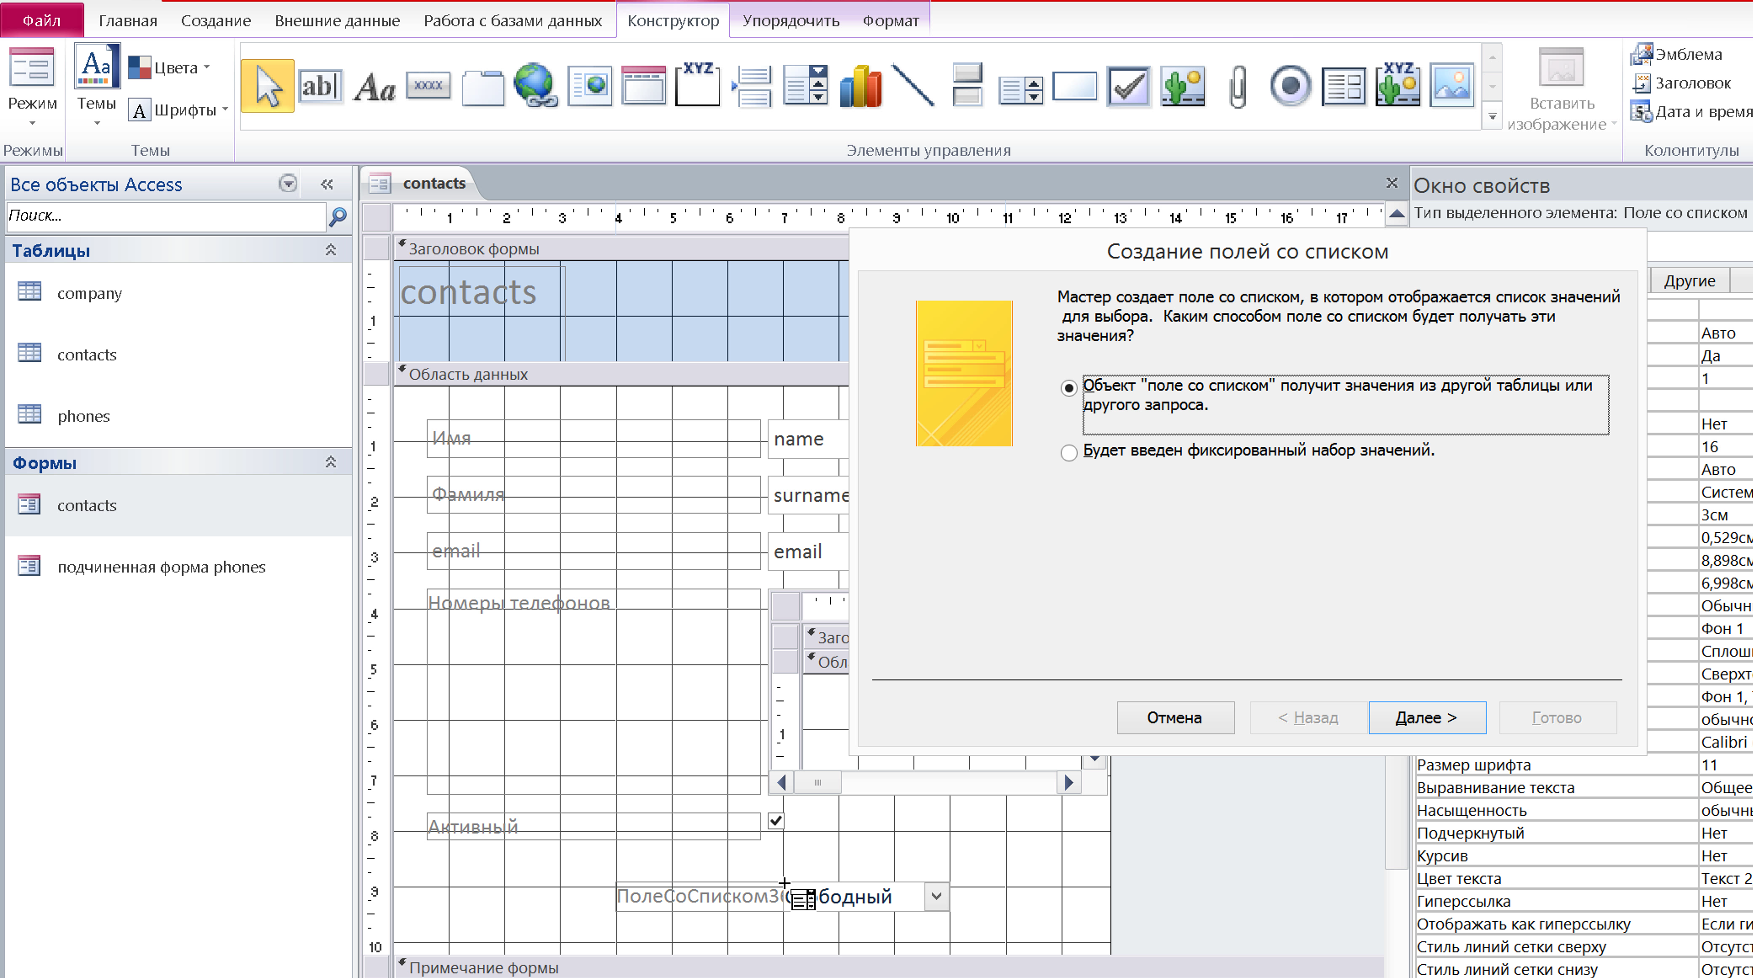1753x978 pixels.
Task: Select the Option Button control in the ribbon
Action: click(x=1290, y=87)
